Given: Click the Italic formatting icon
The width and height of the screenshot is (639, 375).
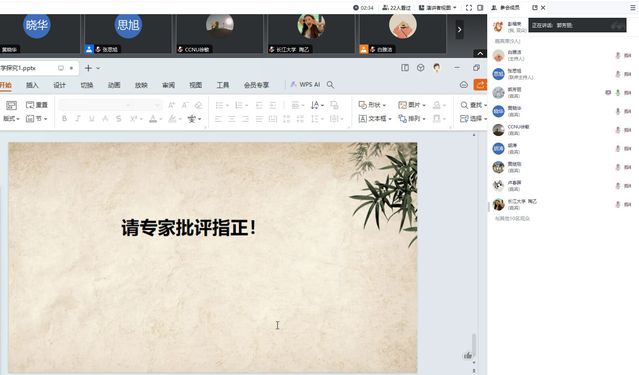Looking at the screenshot, I should pos(78,119).
